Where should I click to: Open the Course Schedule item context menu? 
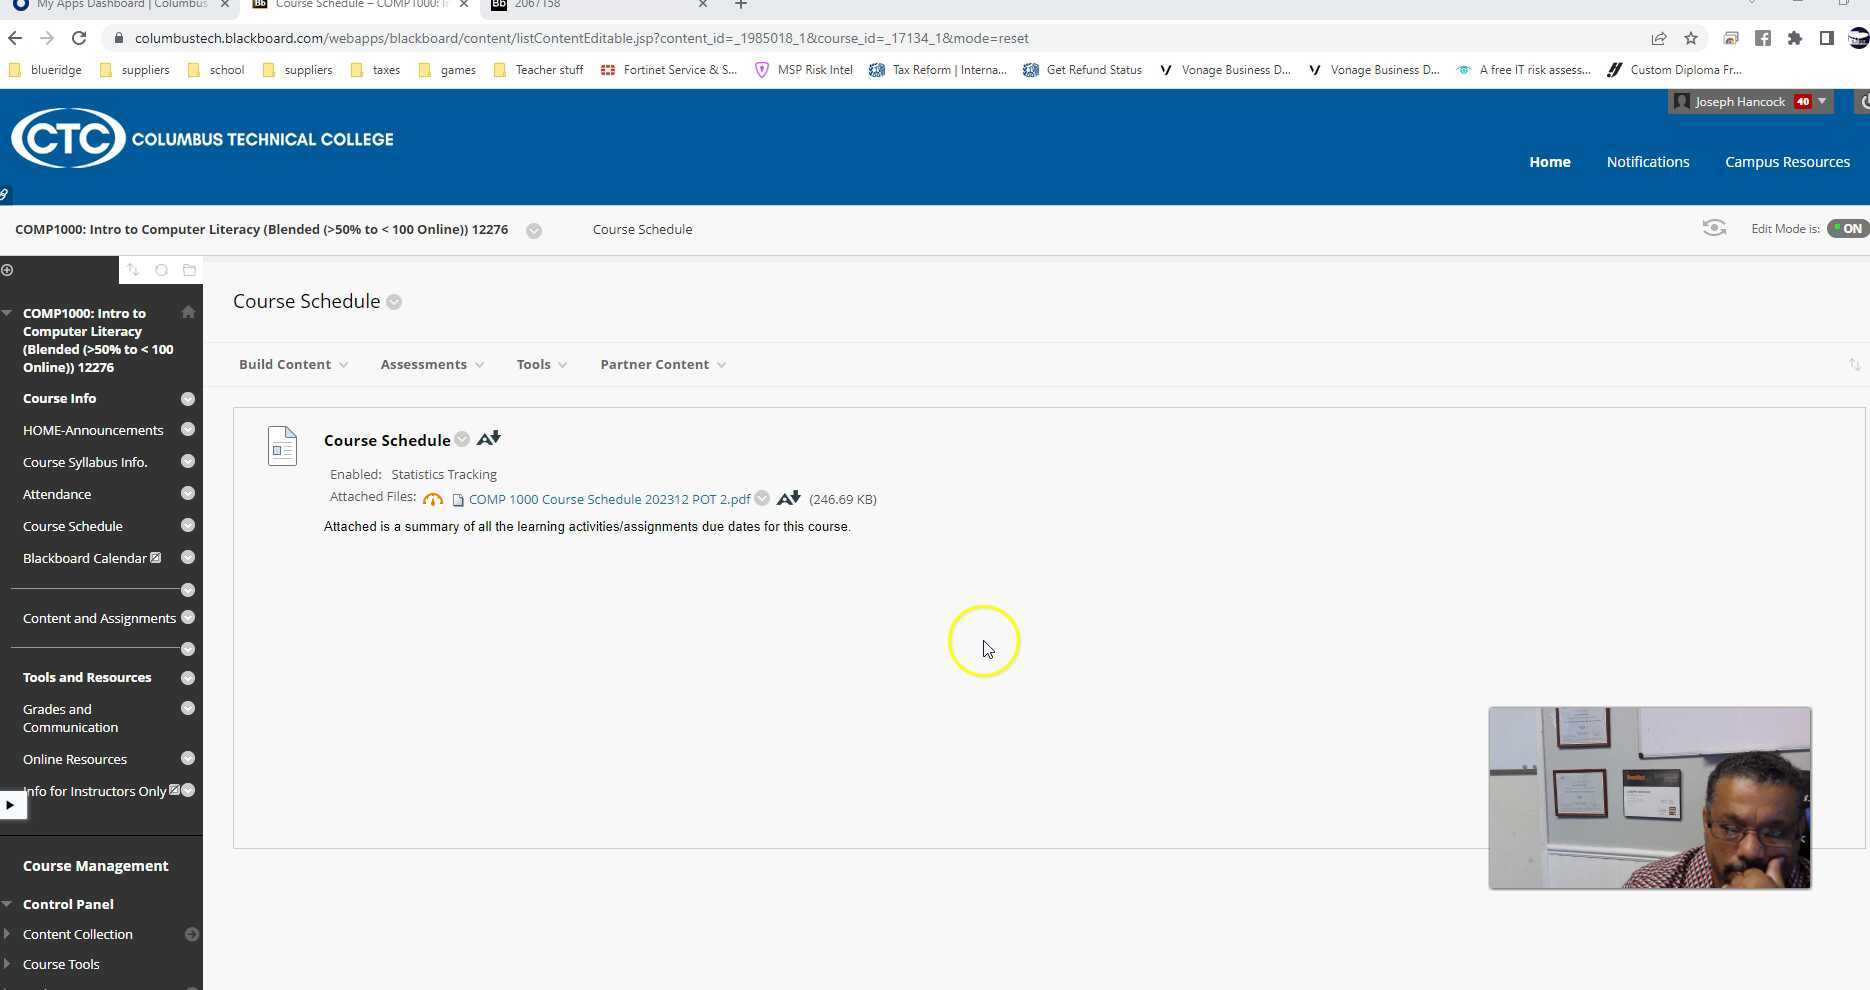(462, 439)
